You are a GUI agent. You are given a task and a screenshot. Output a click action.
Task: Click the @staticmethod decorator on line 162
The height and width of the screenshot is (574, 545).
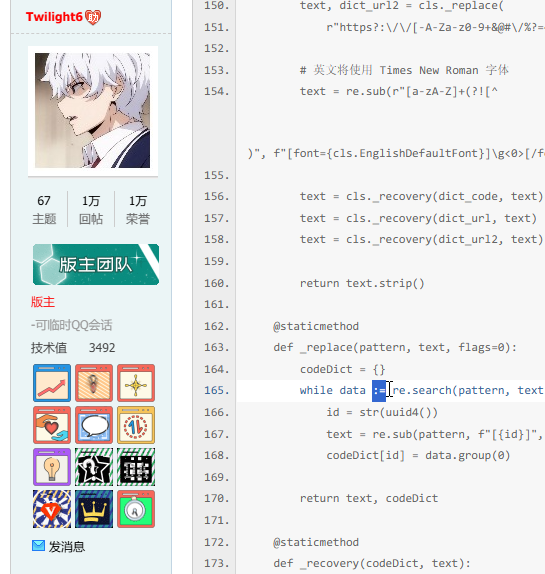point(316,326)
